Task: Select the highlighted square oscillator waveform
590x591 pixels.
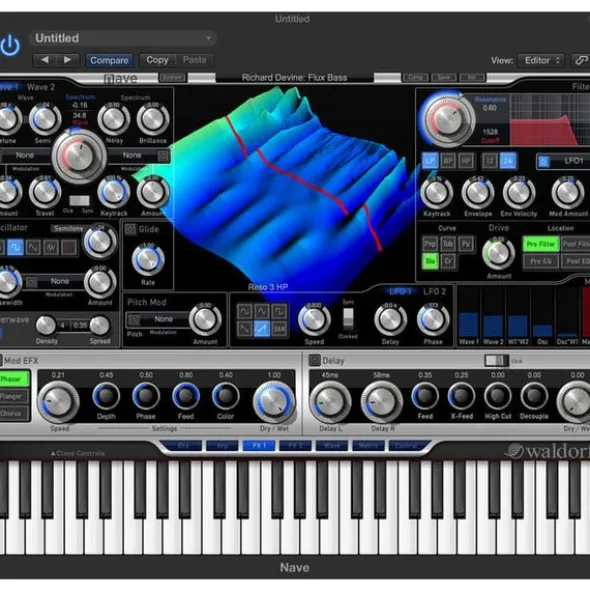Action: point(15,247)
